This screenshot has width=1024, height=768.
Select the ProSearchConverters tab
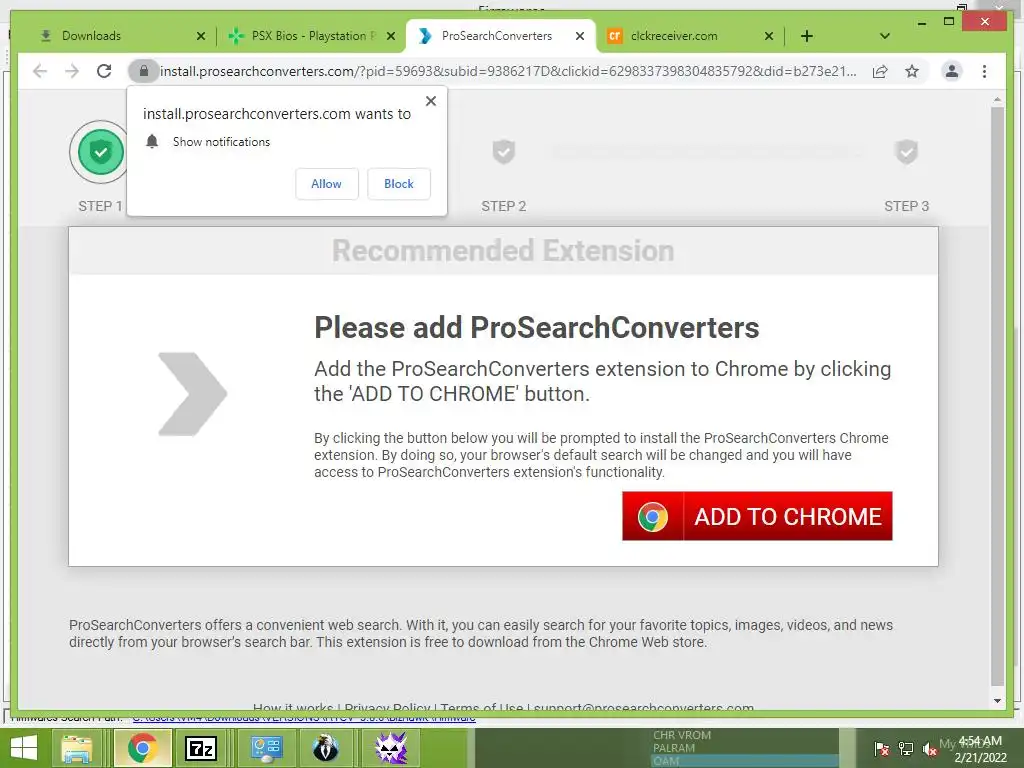(x=501, y=36)
